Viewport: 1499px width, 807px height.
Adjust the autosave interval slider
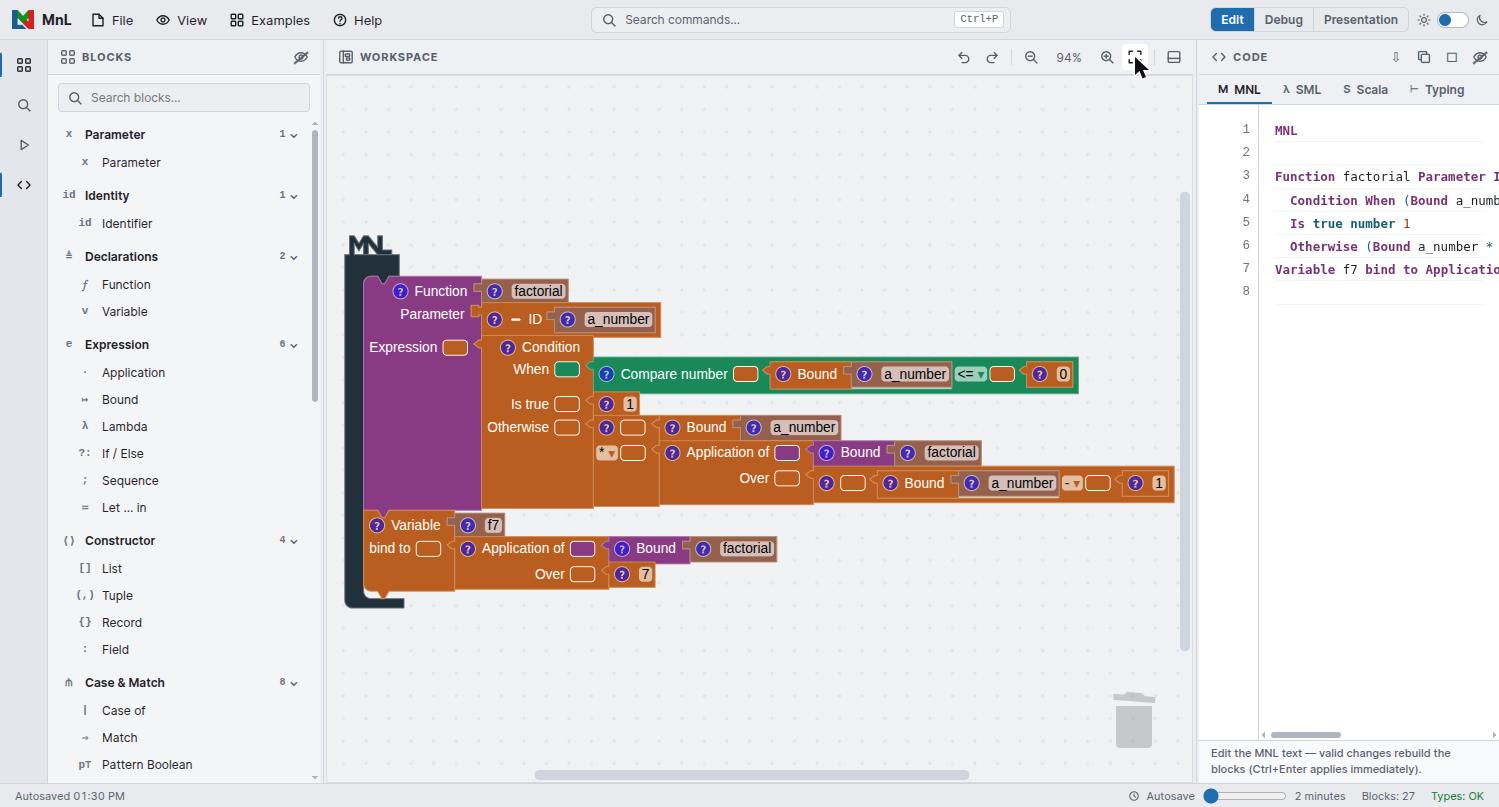[x=1244, y=796]
